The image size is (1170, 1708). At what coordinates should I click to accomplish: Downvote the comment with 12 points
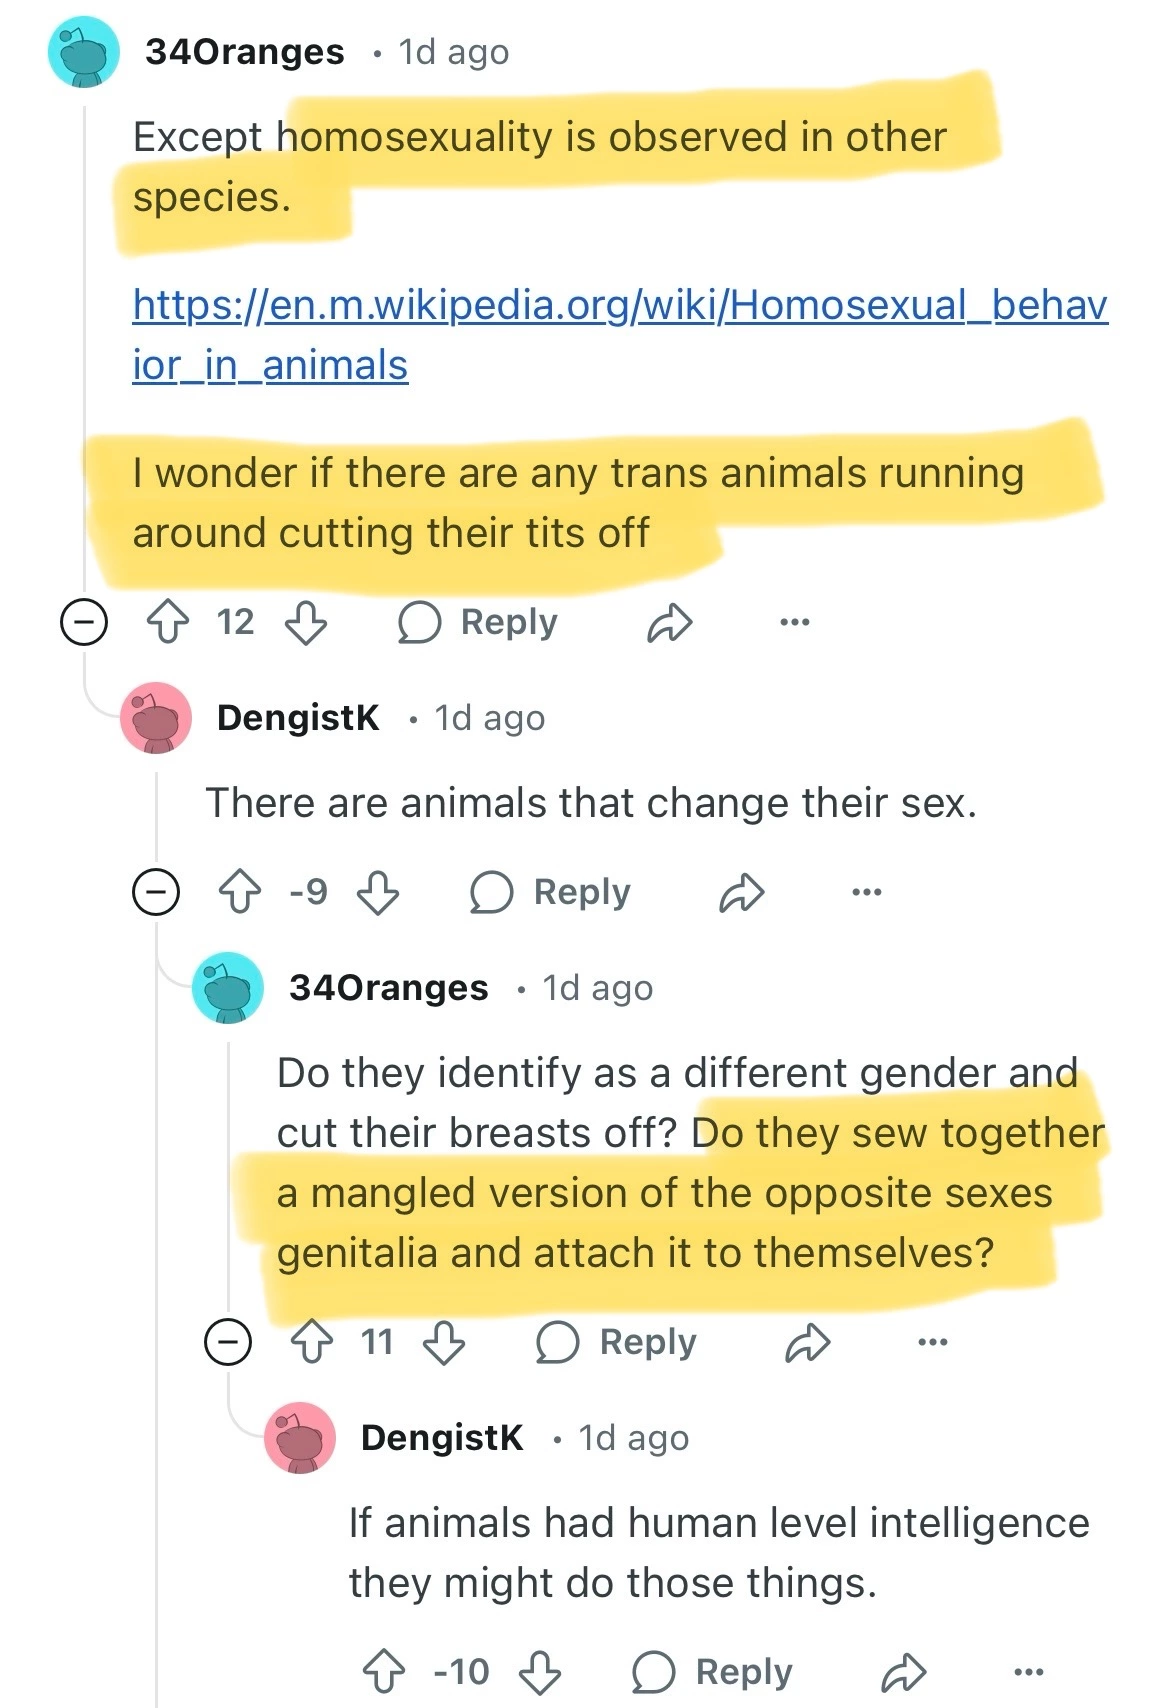pyautogui.click(x=306, y=623)
